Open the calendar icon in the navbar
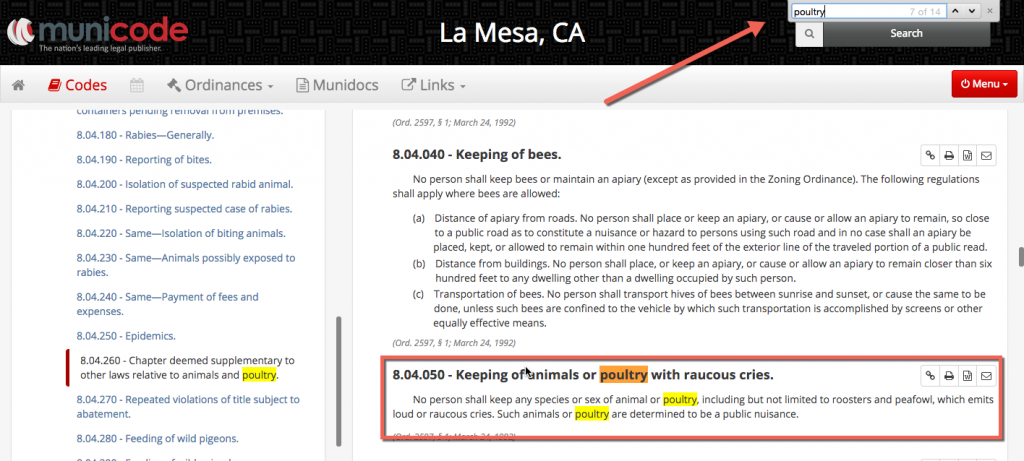 [x=137, y=85]
